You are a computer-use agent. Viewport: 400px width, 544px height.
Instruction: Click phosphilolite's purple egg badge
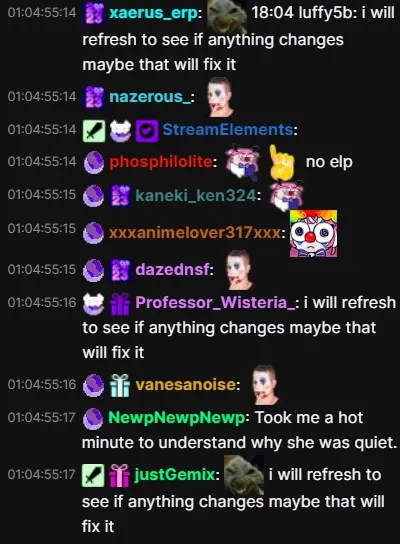pyautogui.click(x=94, y=163)
